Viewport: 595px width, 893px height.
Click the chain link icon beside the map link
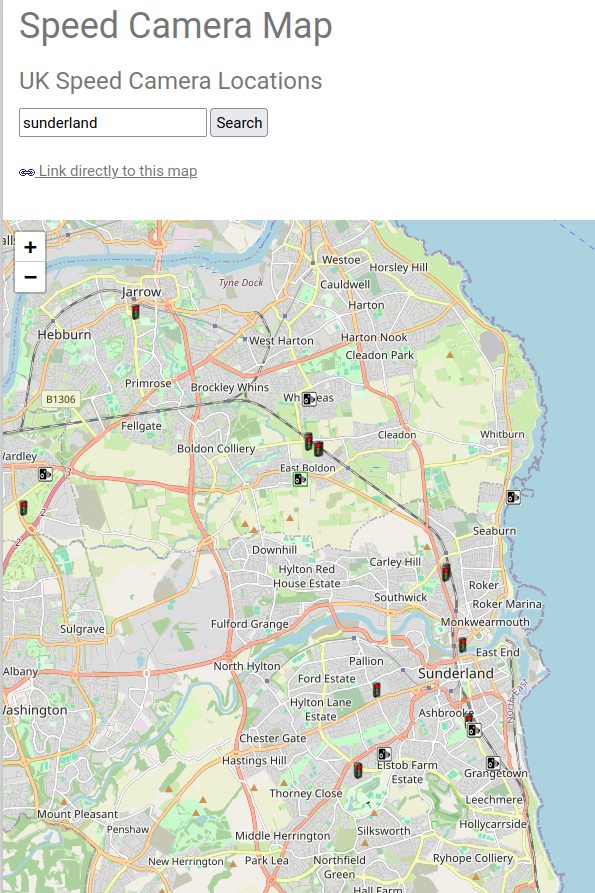[27, 172]
